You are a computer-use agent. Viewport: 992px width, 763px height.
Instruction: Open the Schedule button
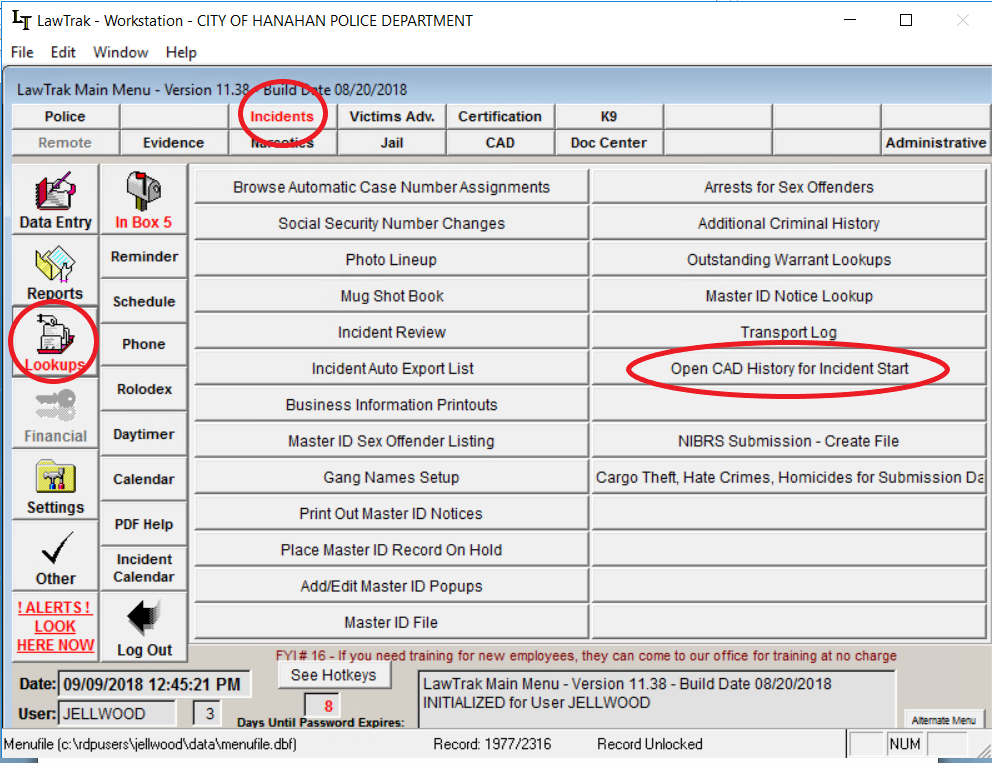144,301
